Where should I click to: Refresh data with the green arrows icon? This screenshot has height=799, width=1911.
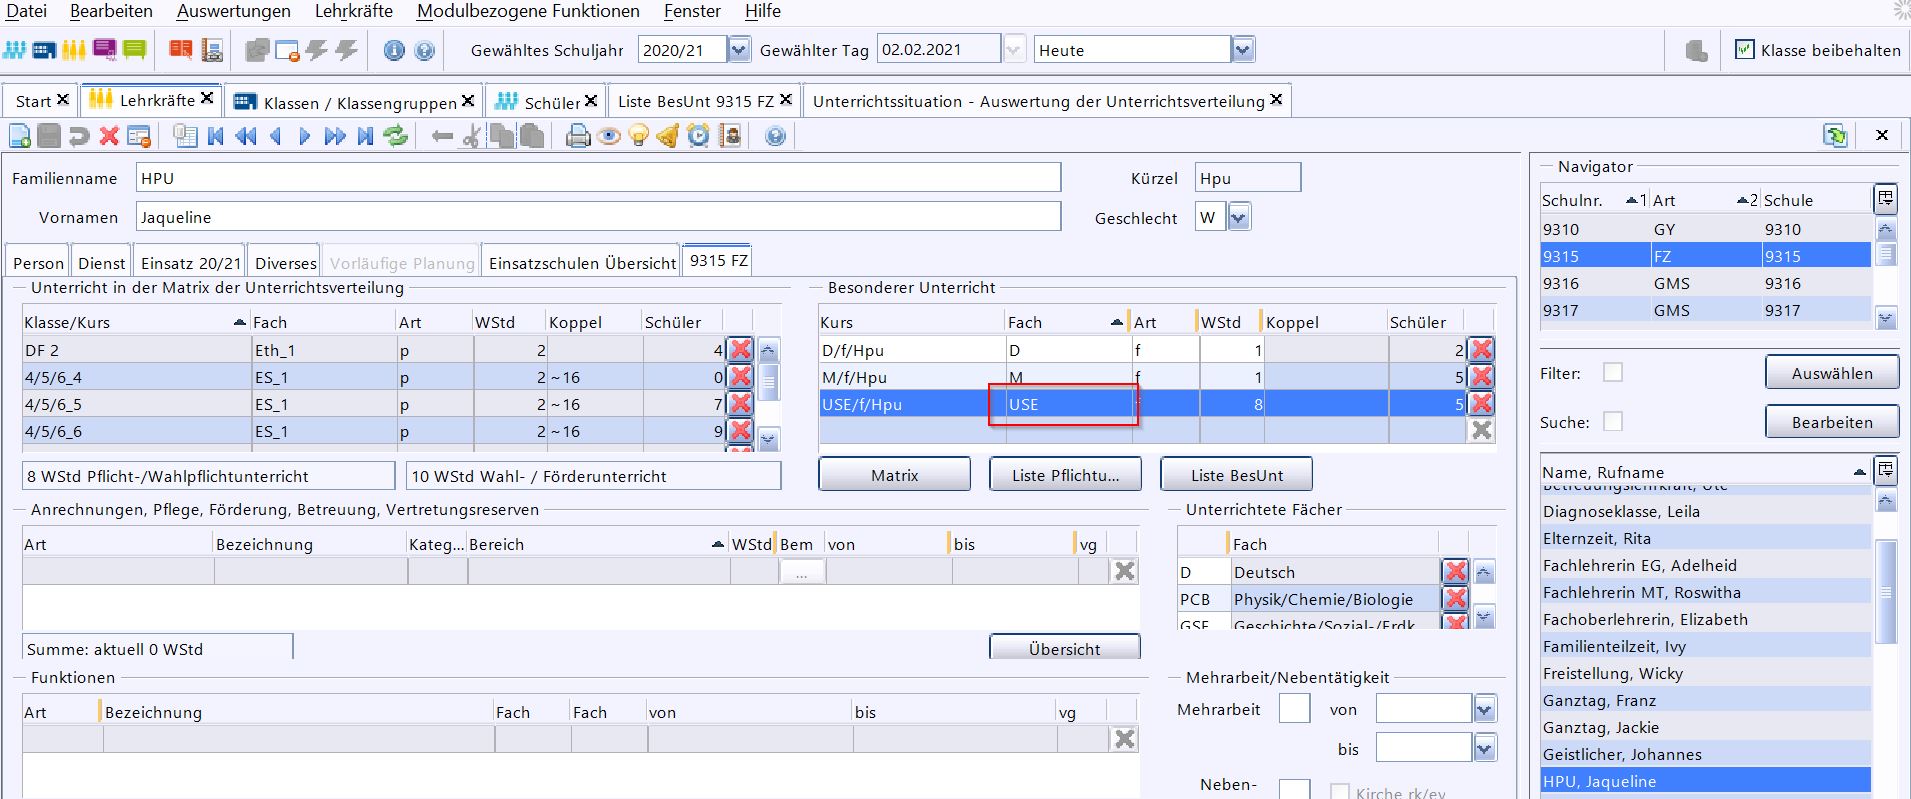(396, 136)
